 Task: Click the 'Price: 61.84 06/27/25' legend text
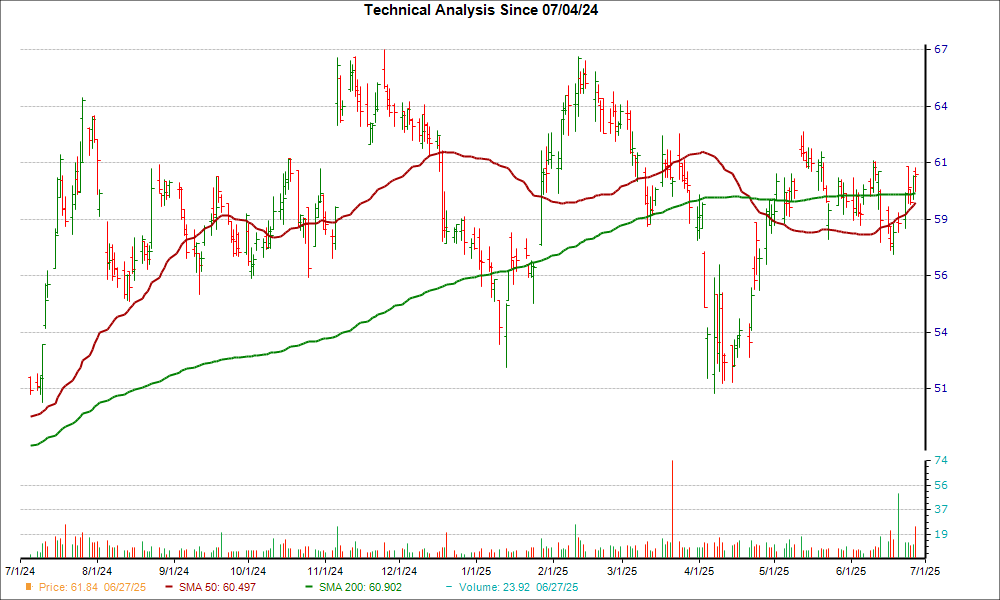click(92, 587)
